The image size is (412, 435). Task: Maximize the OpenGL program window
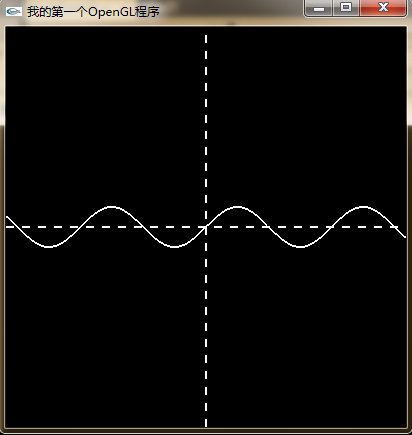click(x=346, y=8)
